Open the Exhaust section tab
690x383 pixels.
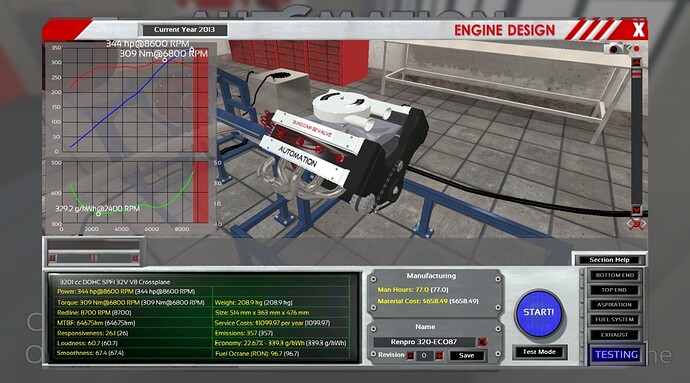[x=614, y=335]
